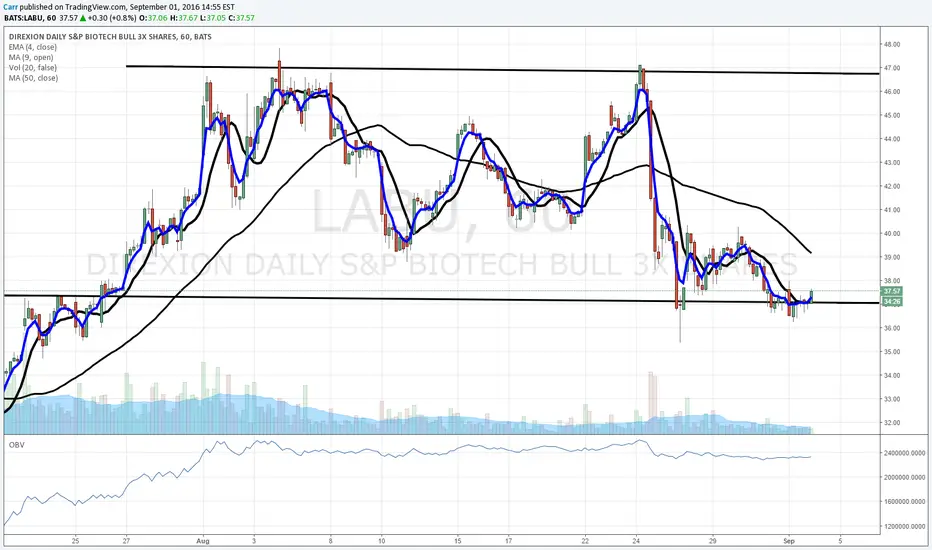
Task: Click the 40.00 price axis label
Action: (892, 234)
